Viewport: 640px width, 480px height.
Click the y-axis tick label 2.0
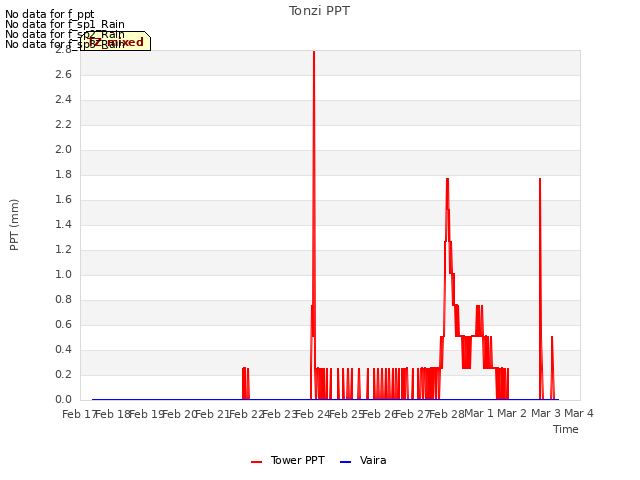pyautogui.click(x=63, y=149)
